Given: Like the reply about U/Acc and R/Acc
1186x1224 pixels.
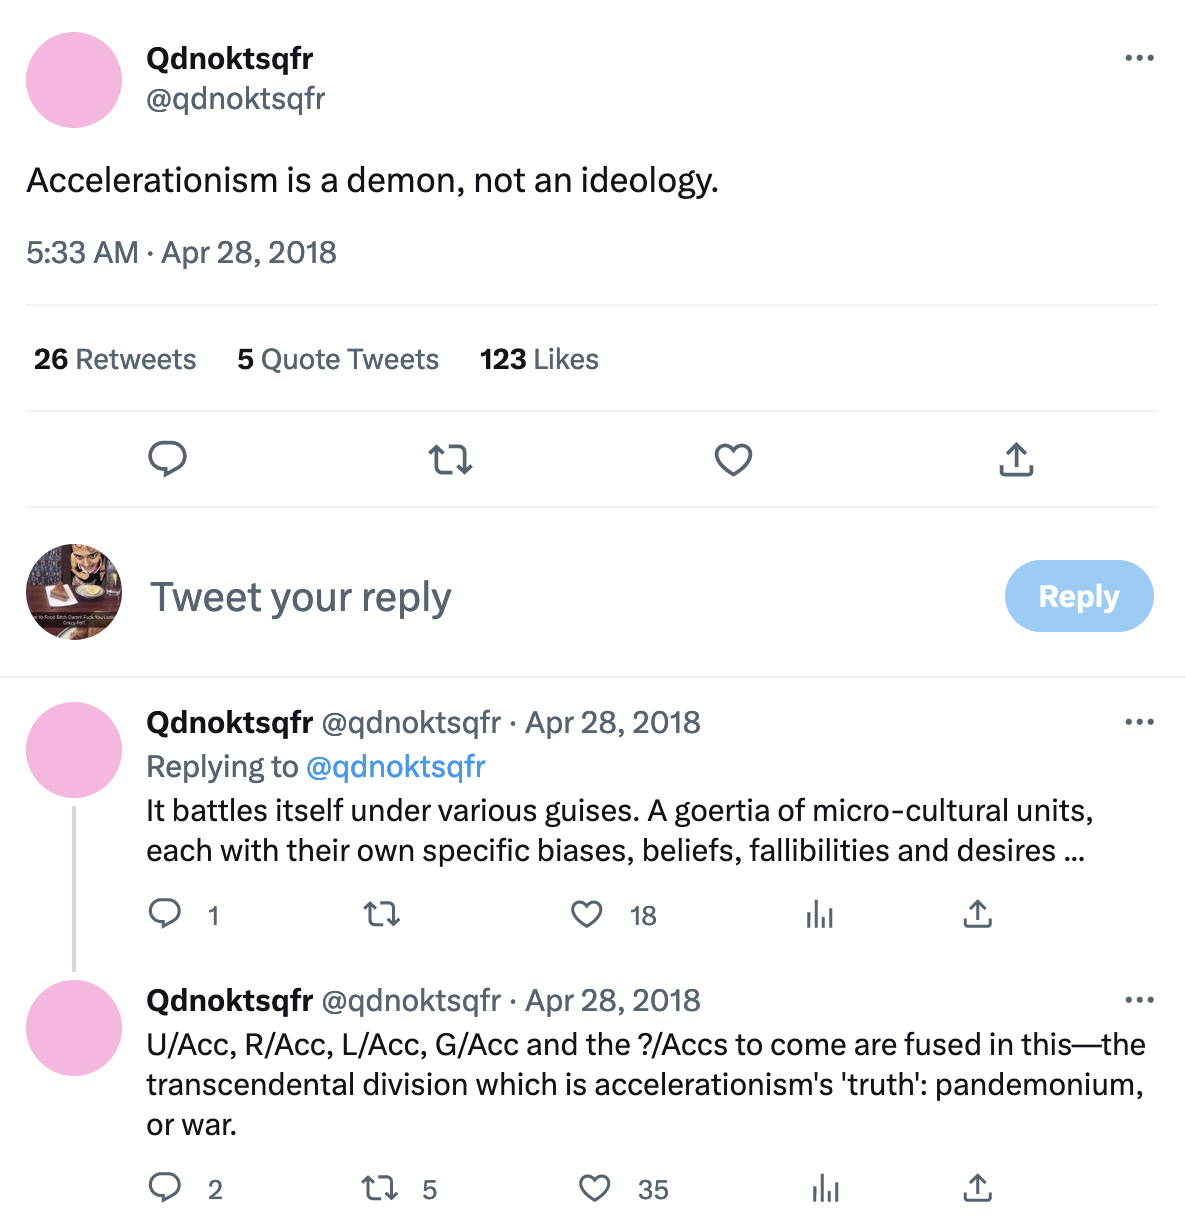Looking at the screenshot, I should (594, 1189).
